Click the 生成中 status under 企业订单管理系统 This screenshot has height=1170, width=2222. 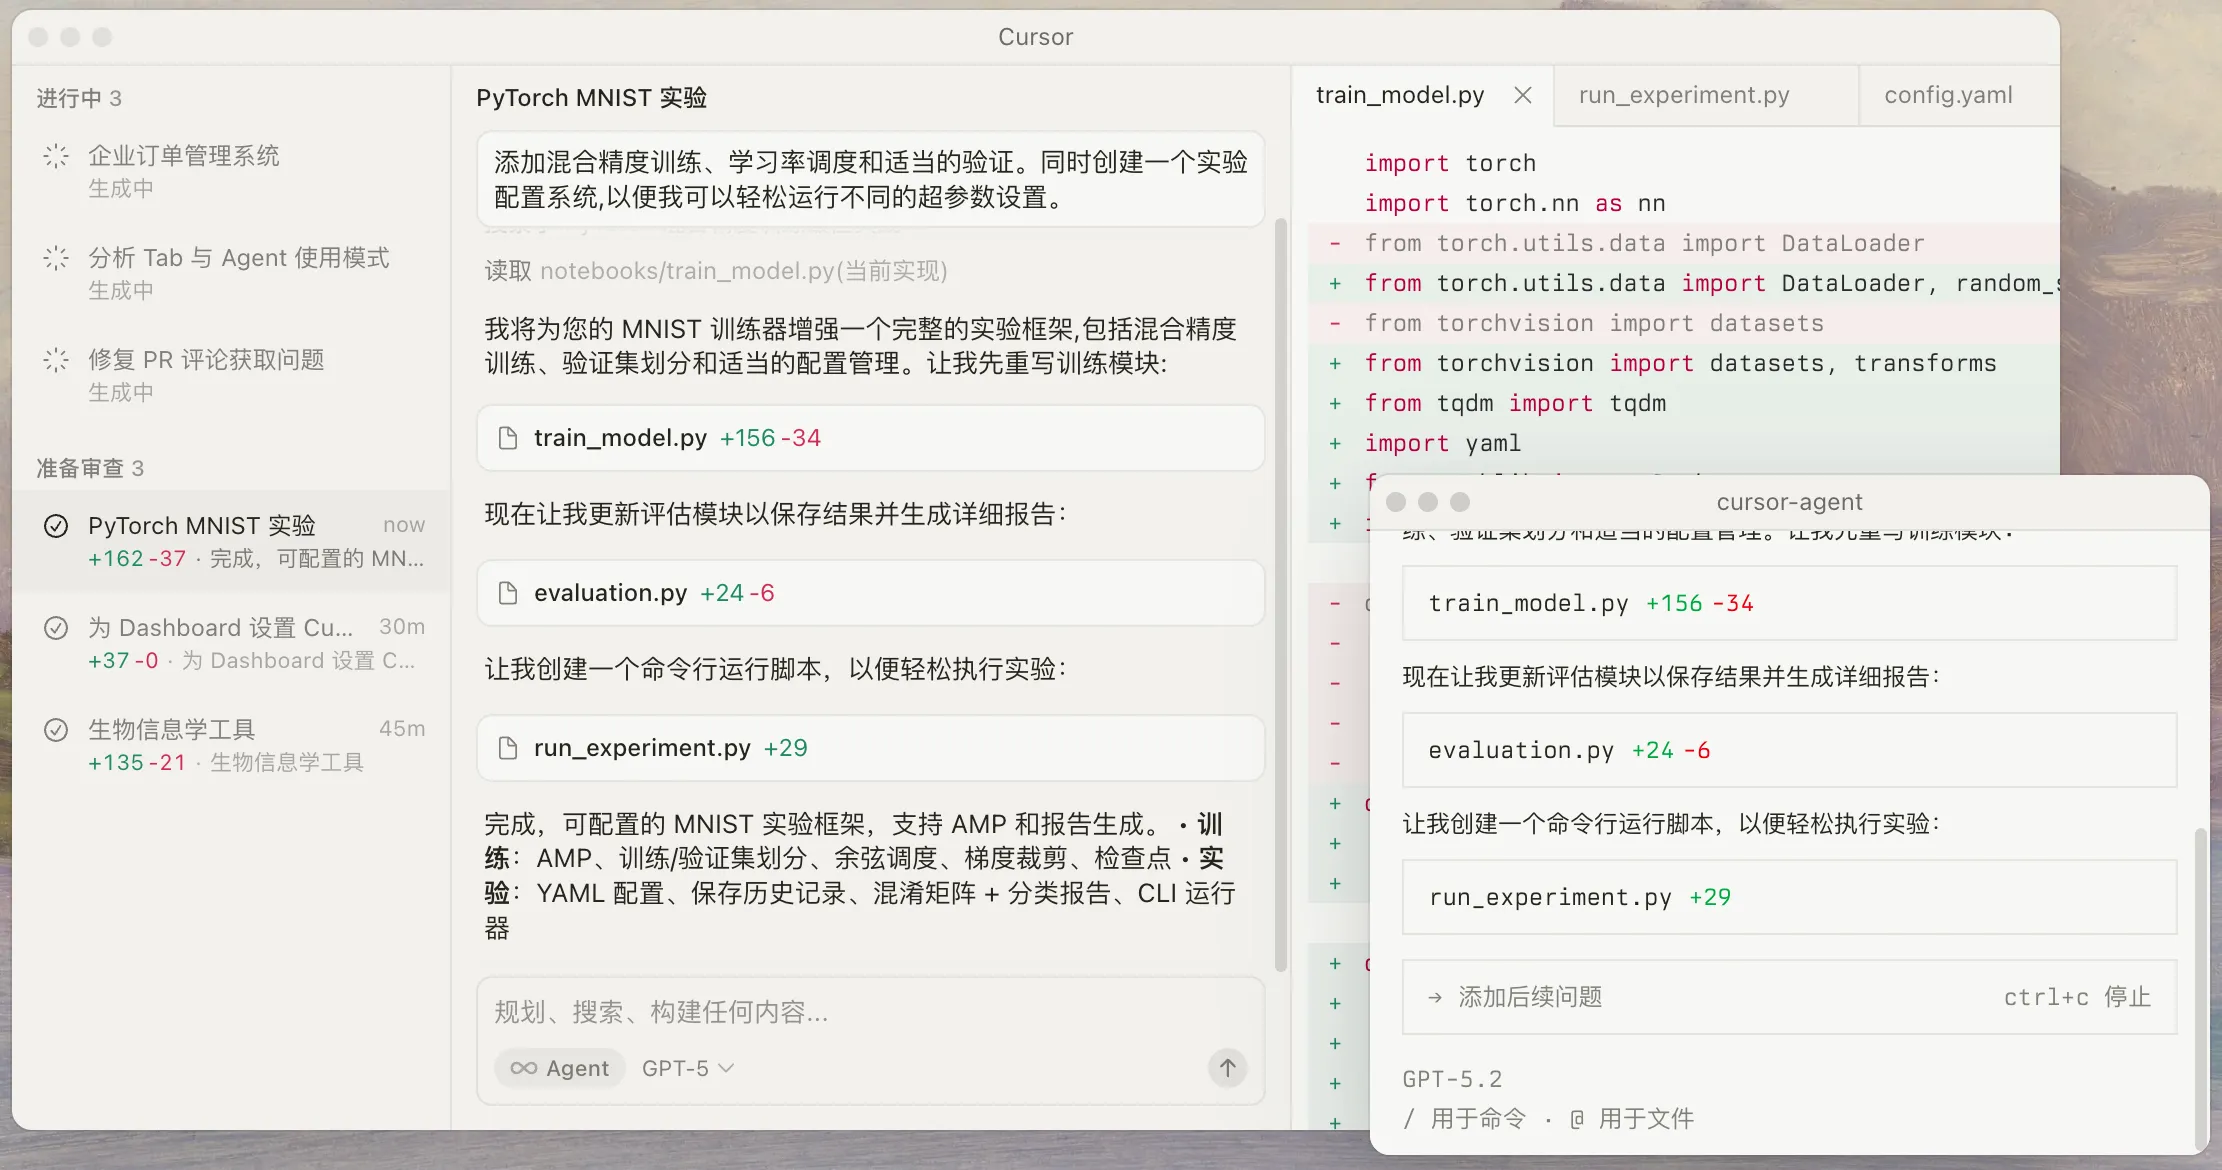(121, 189)
